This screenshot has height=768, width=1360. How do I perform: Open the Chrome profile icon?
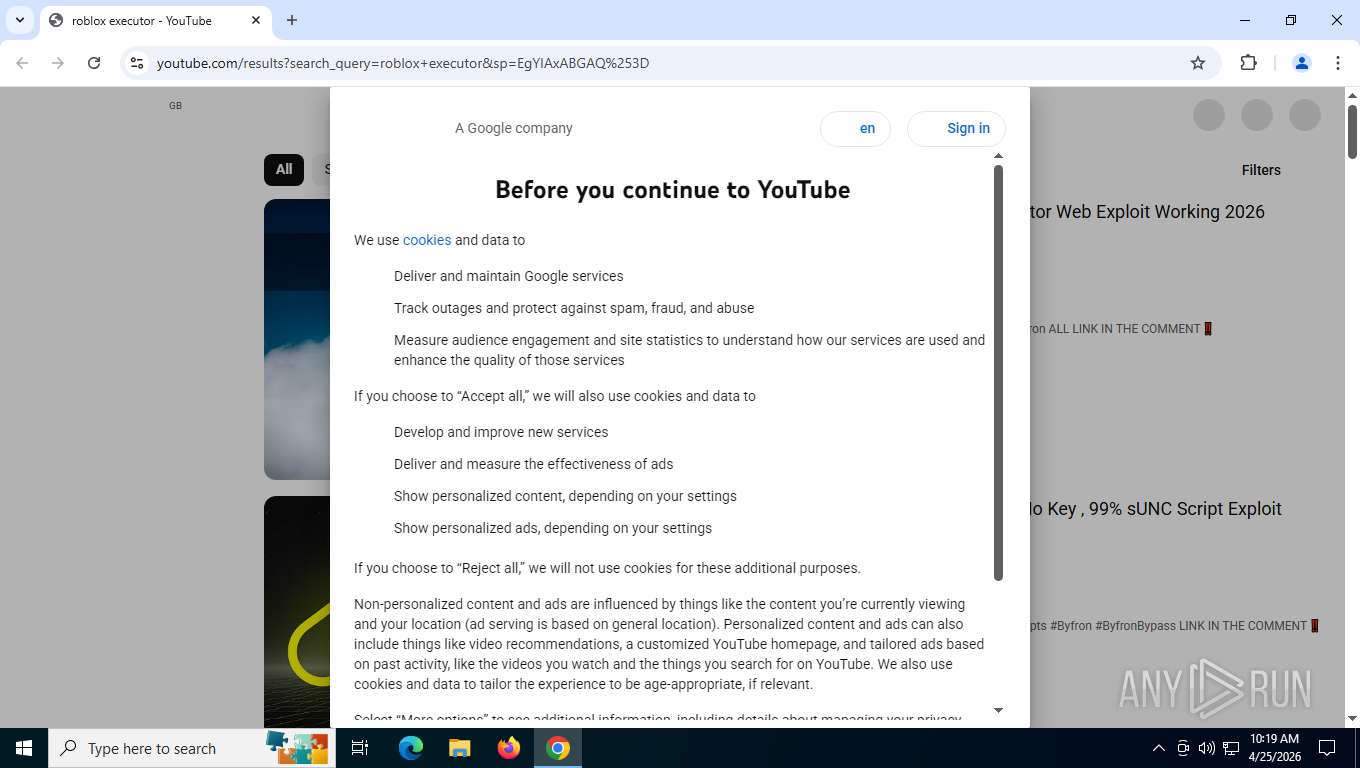click(x=1302, y=63)
